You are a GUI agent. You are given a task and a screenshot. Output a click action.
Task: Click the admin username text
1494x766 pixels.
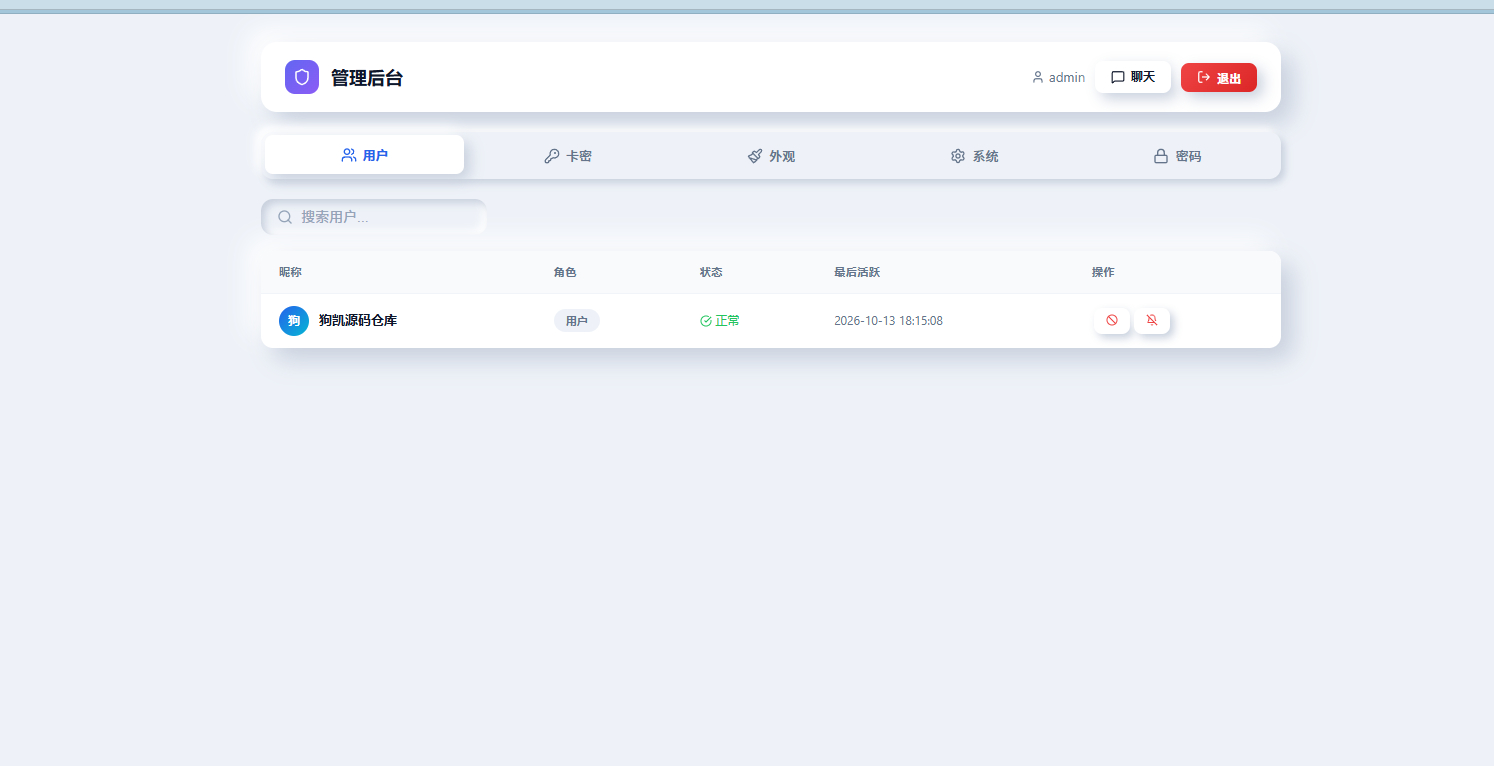[x=1067, y=77]
